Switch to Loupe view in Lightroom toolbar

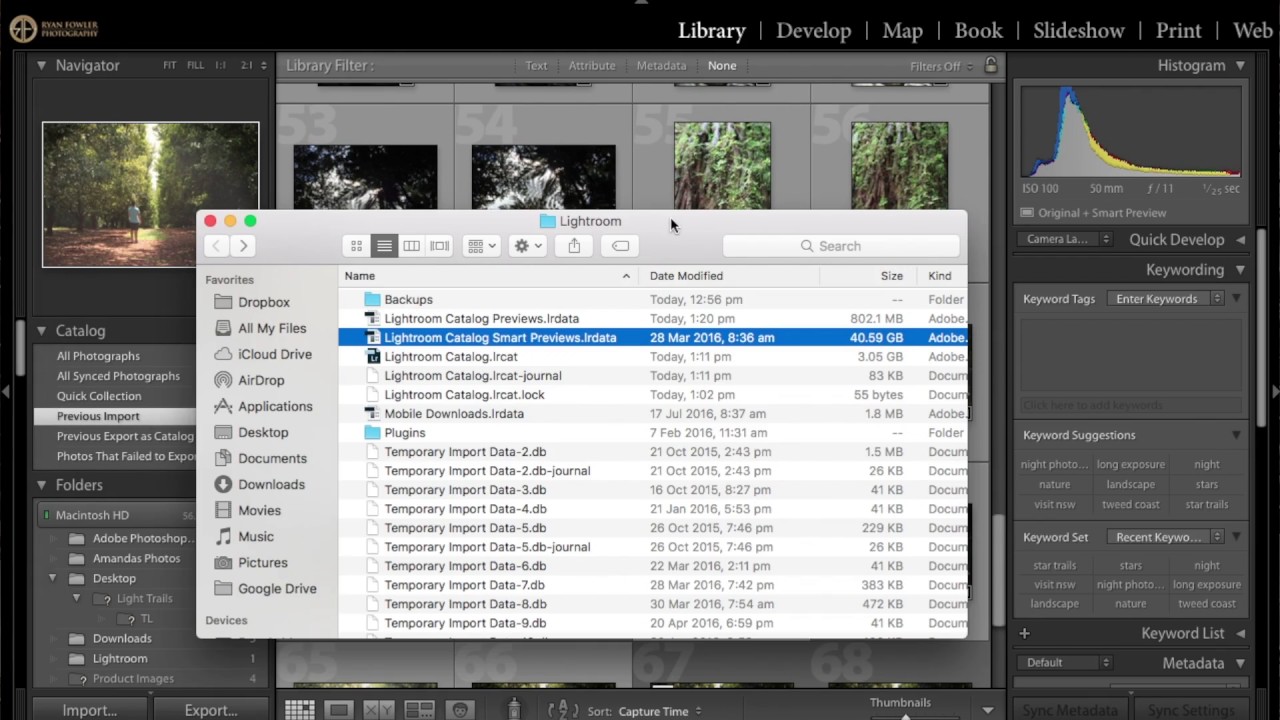[339, 710]
